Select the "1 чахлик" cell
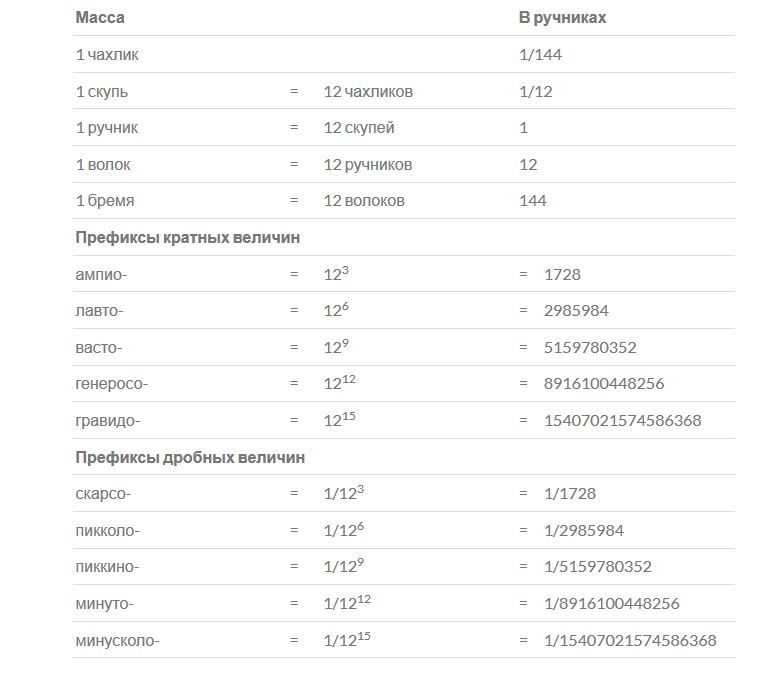 coord(107,55)
